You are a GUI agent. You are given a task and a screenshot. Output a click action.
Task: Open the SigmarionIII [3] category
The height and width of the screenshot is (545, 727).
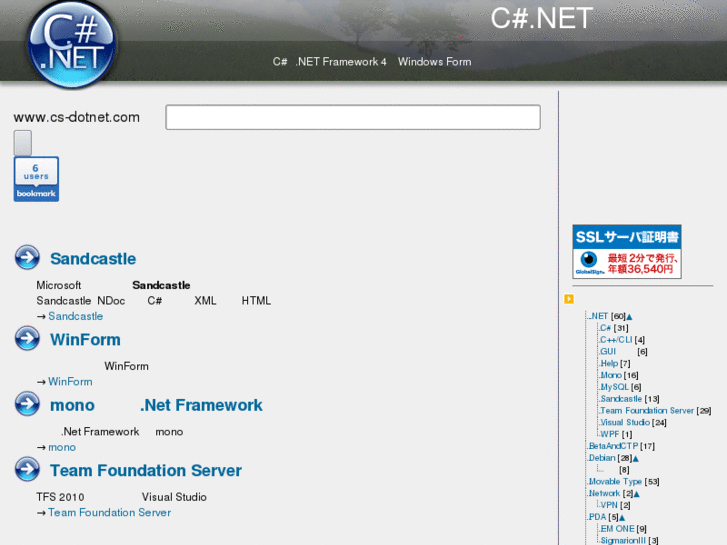623,541
